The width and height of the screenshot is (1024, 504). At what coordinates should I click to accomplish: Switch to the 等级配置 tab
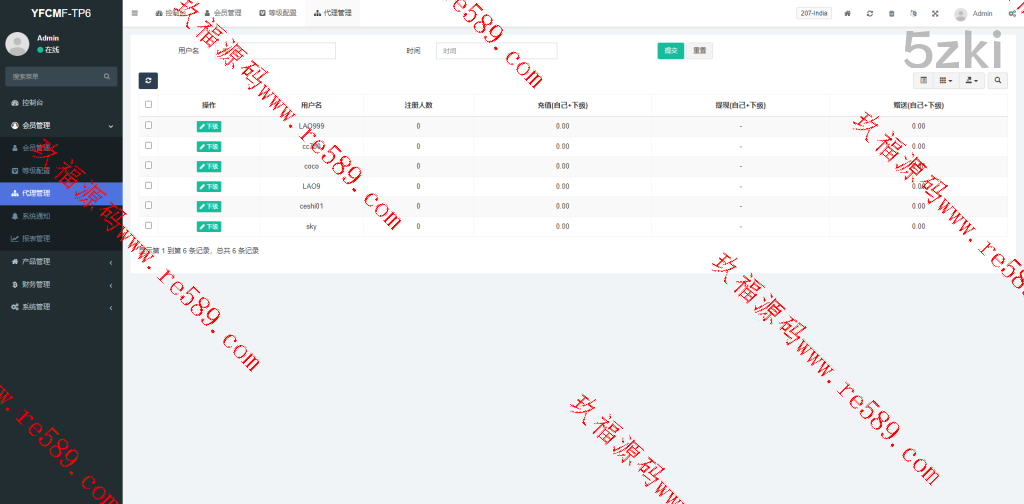(x=277, y=14)
